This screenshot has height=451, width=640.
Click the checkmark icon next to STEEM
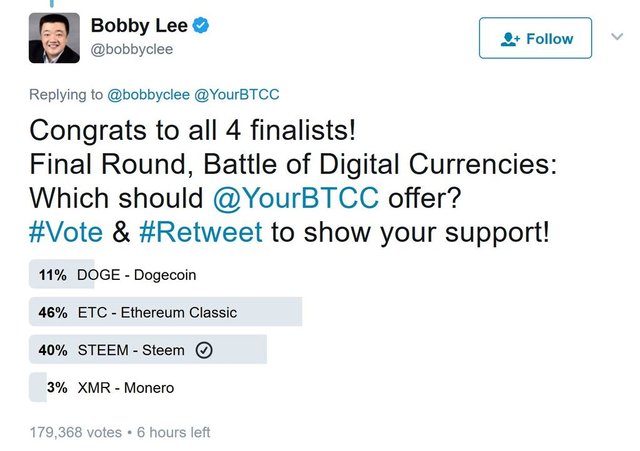(203, 350)
